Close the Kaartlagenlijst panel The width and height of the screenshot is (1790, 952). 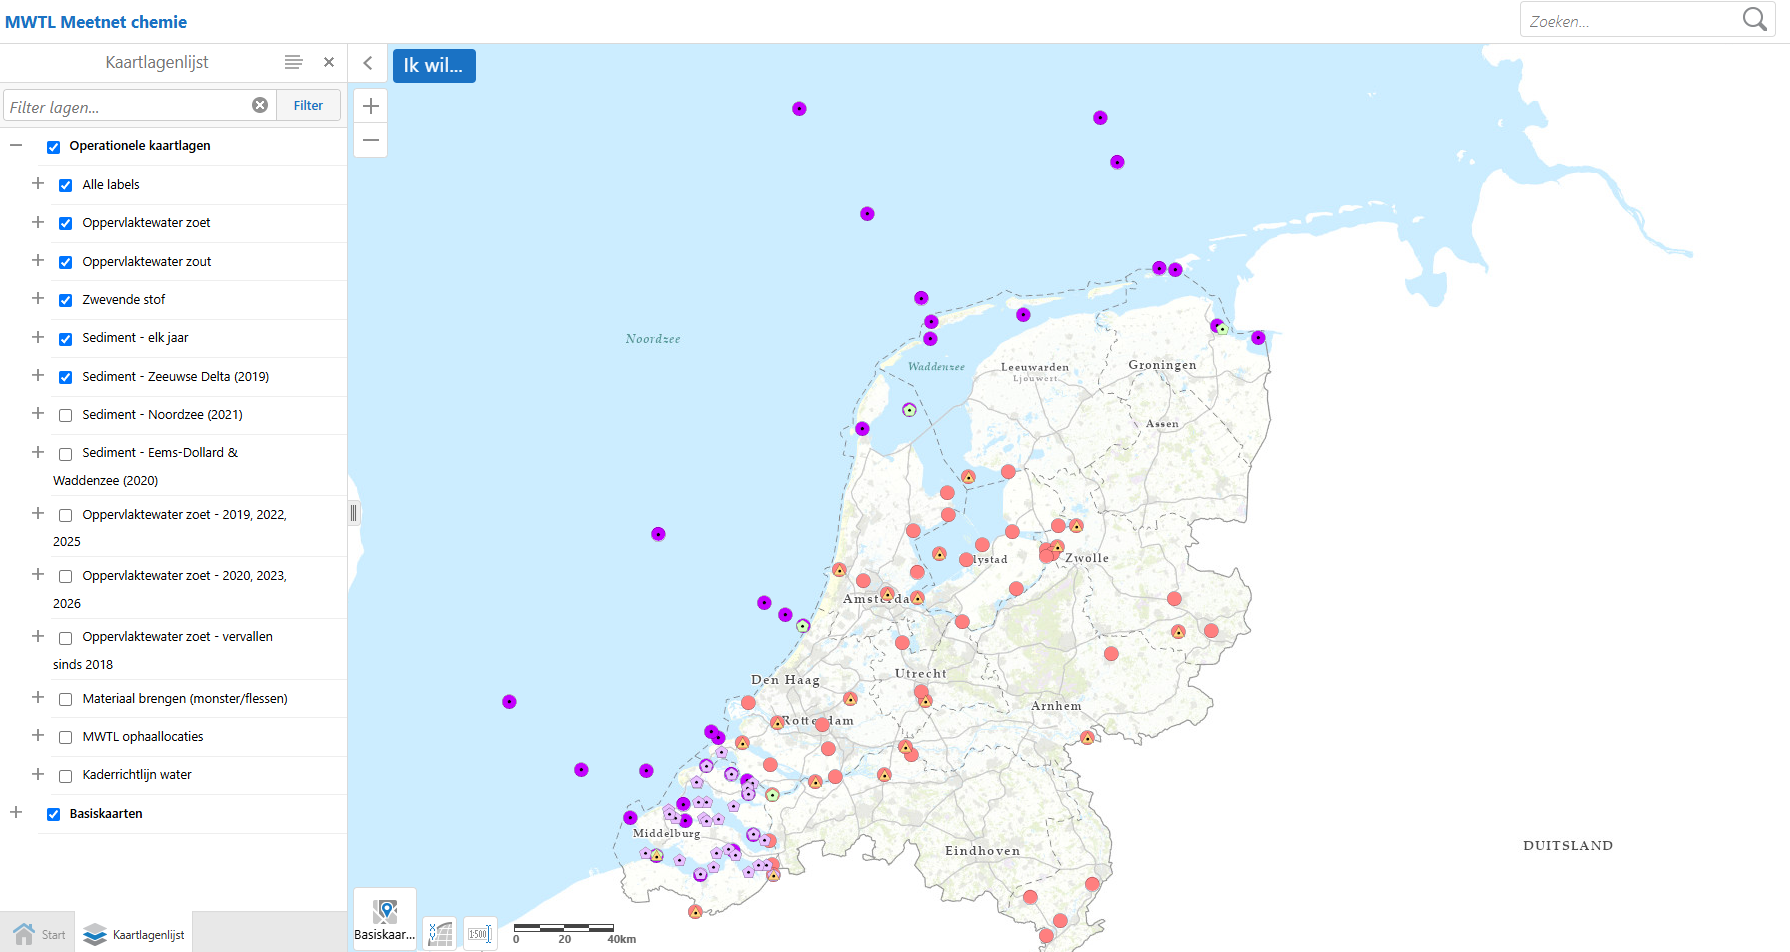[x=329, y=62]
